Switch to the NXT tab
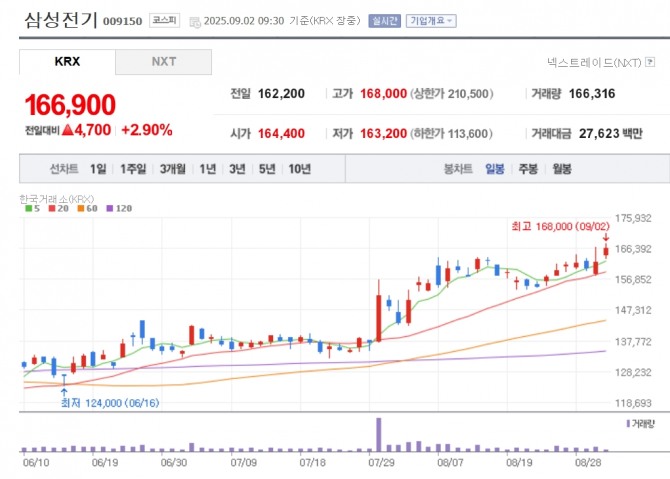This screenshot has height=479, width=670. [x=163, y=62]
